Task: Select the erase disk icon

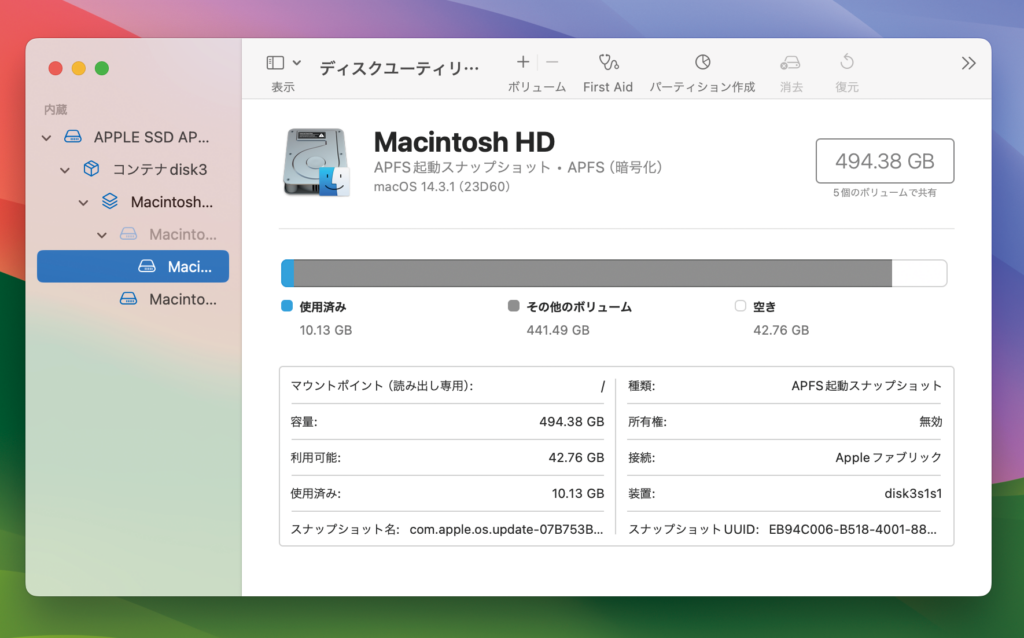Action: click(790, 63)
